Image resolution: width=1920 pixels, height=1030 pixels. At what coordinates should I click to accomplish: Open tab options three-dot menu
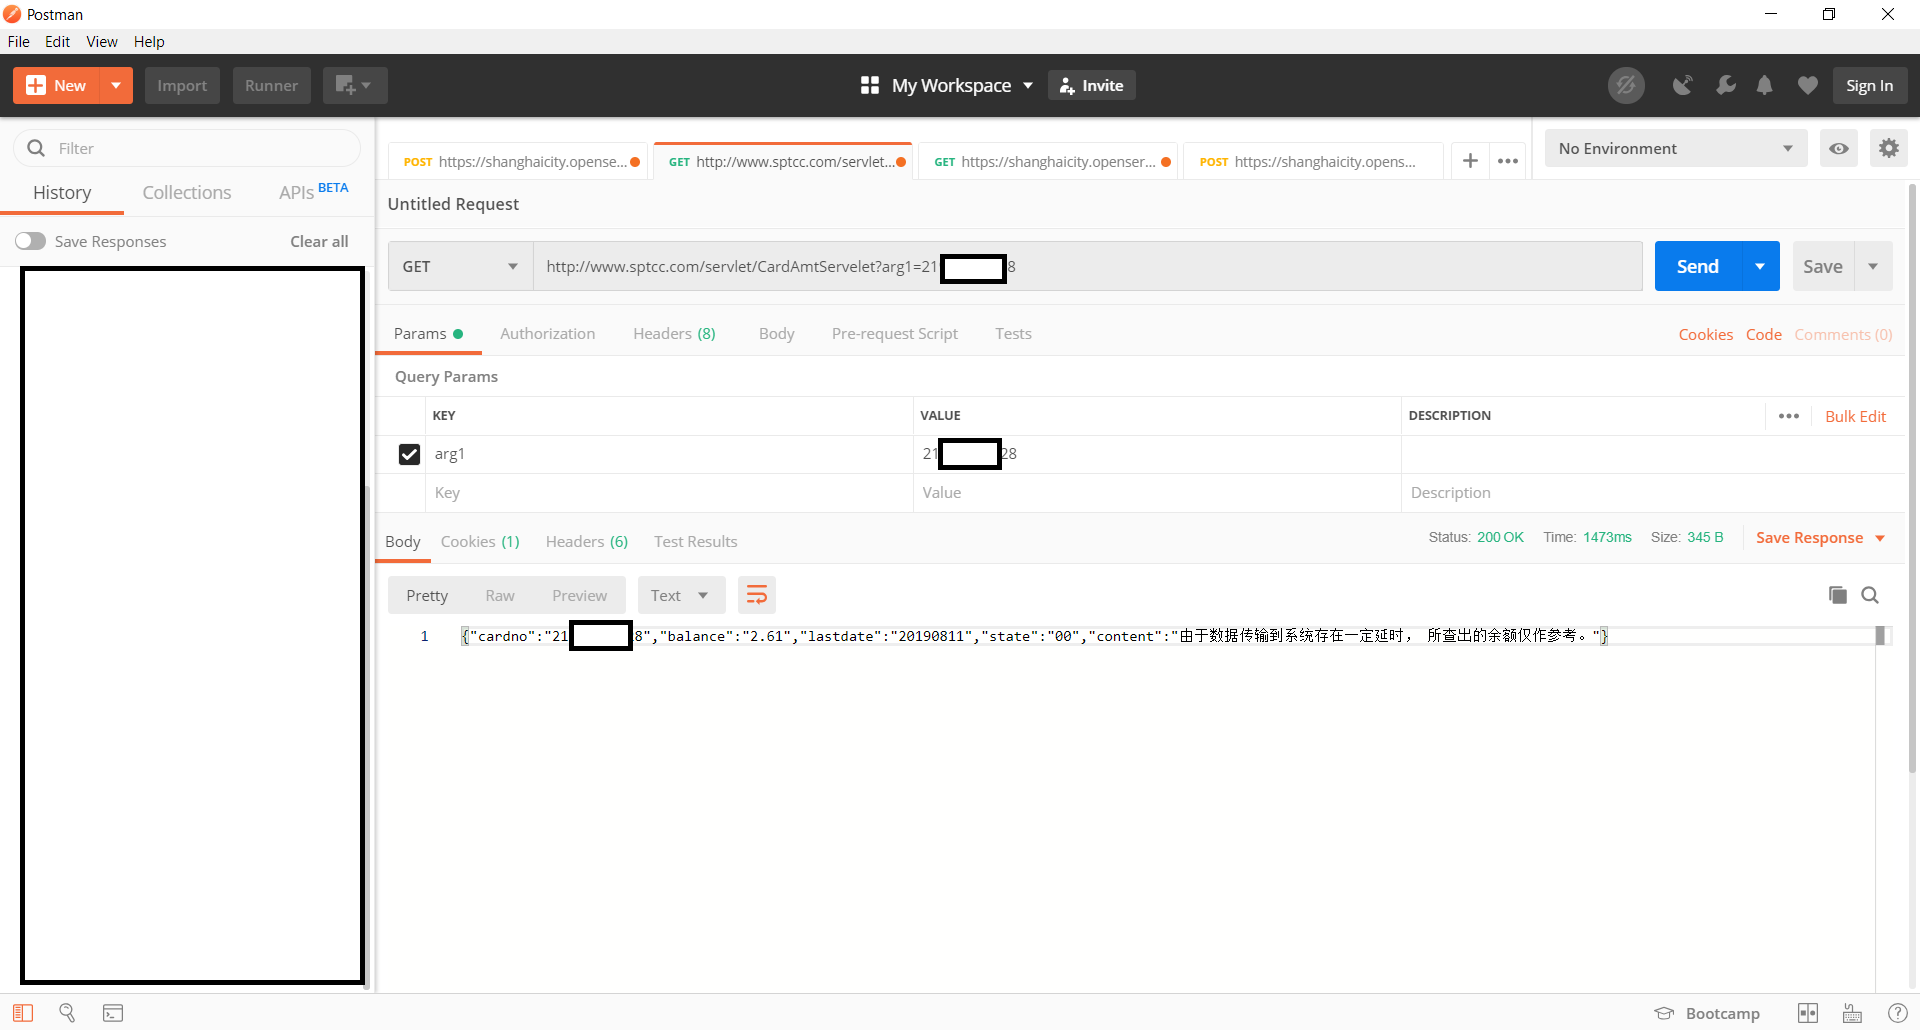[1508, 161]
